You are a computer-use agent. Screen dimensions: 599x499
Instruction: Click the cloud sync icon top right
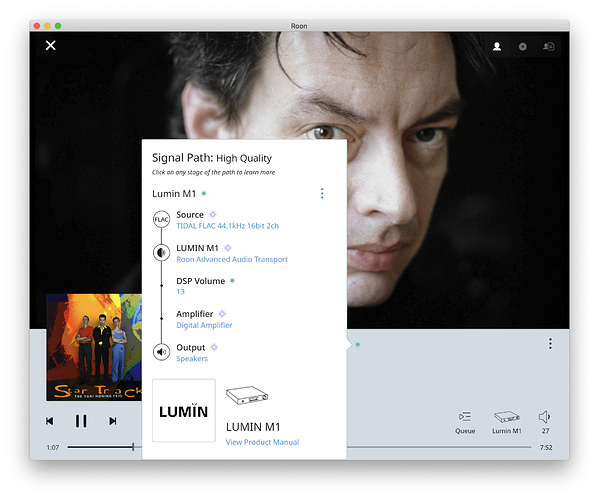coord(549,47)
